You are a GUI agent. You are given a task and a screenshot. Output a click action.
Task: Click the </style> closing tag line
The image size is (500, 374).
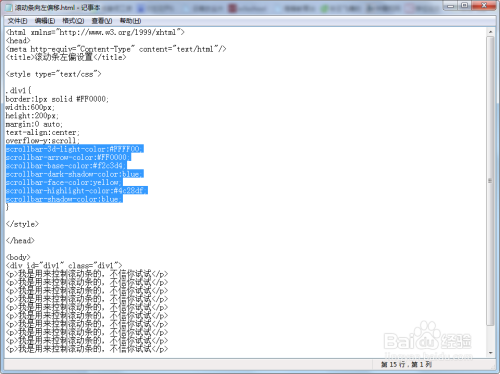point(22,224)
